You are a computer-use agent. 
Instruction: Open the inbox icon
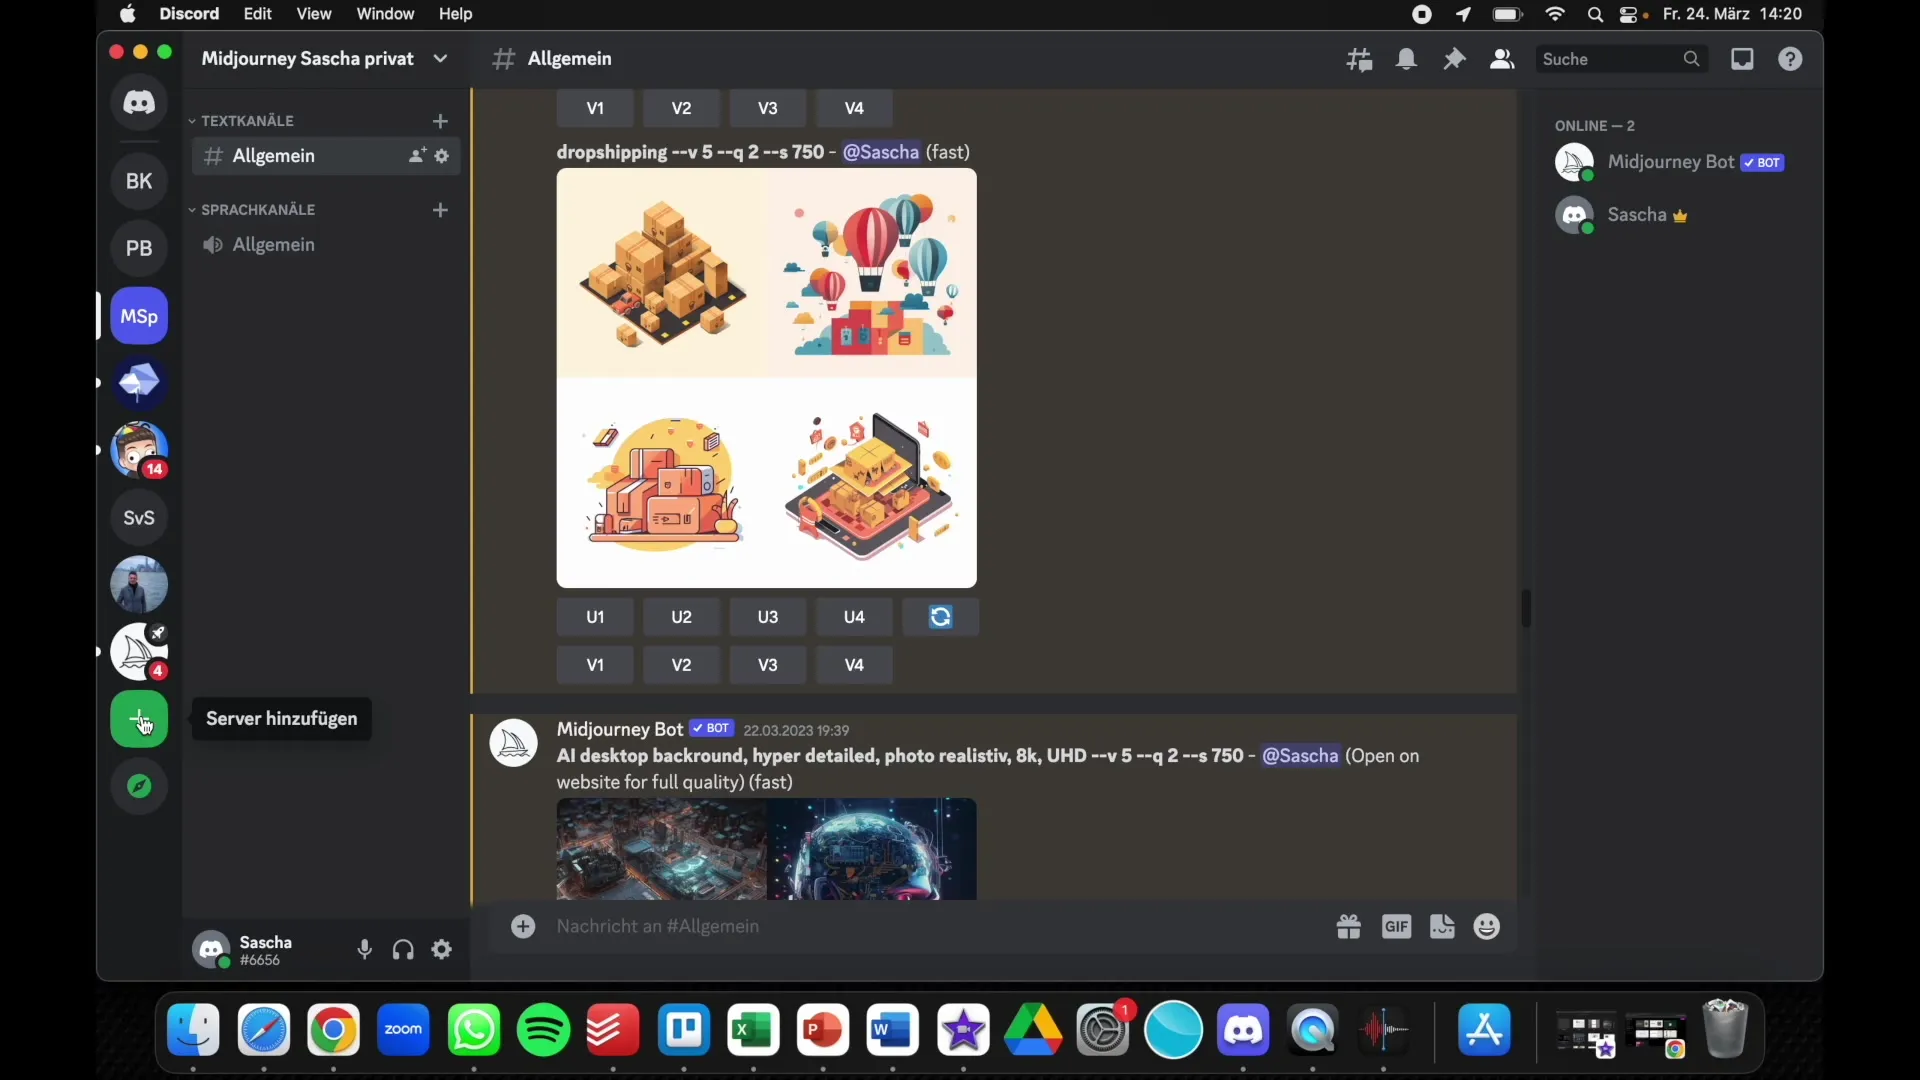click(1743, 60)
